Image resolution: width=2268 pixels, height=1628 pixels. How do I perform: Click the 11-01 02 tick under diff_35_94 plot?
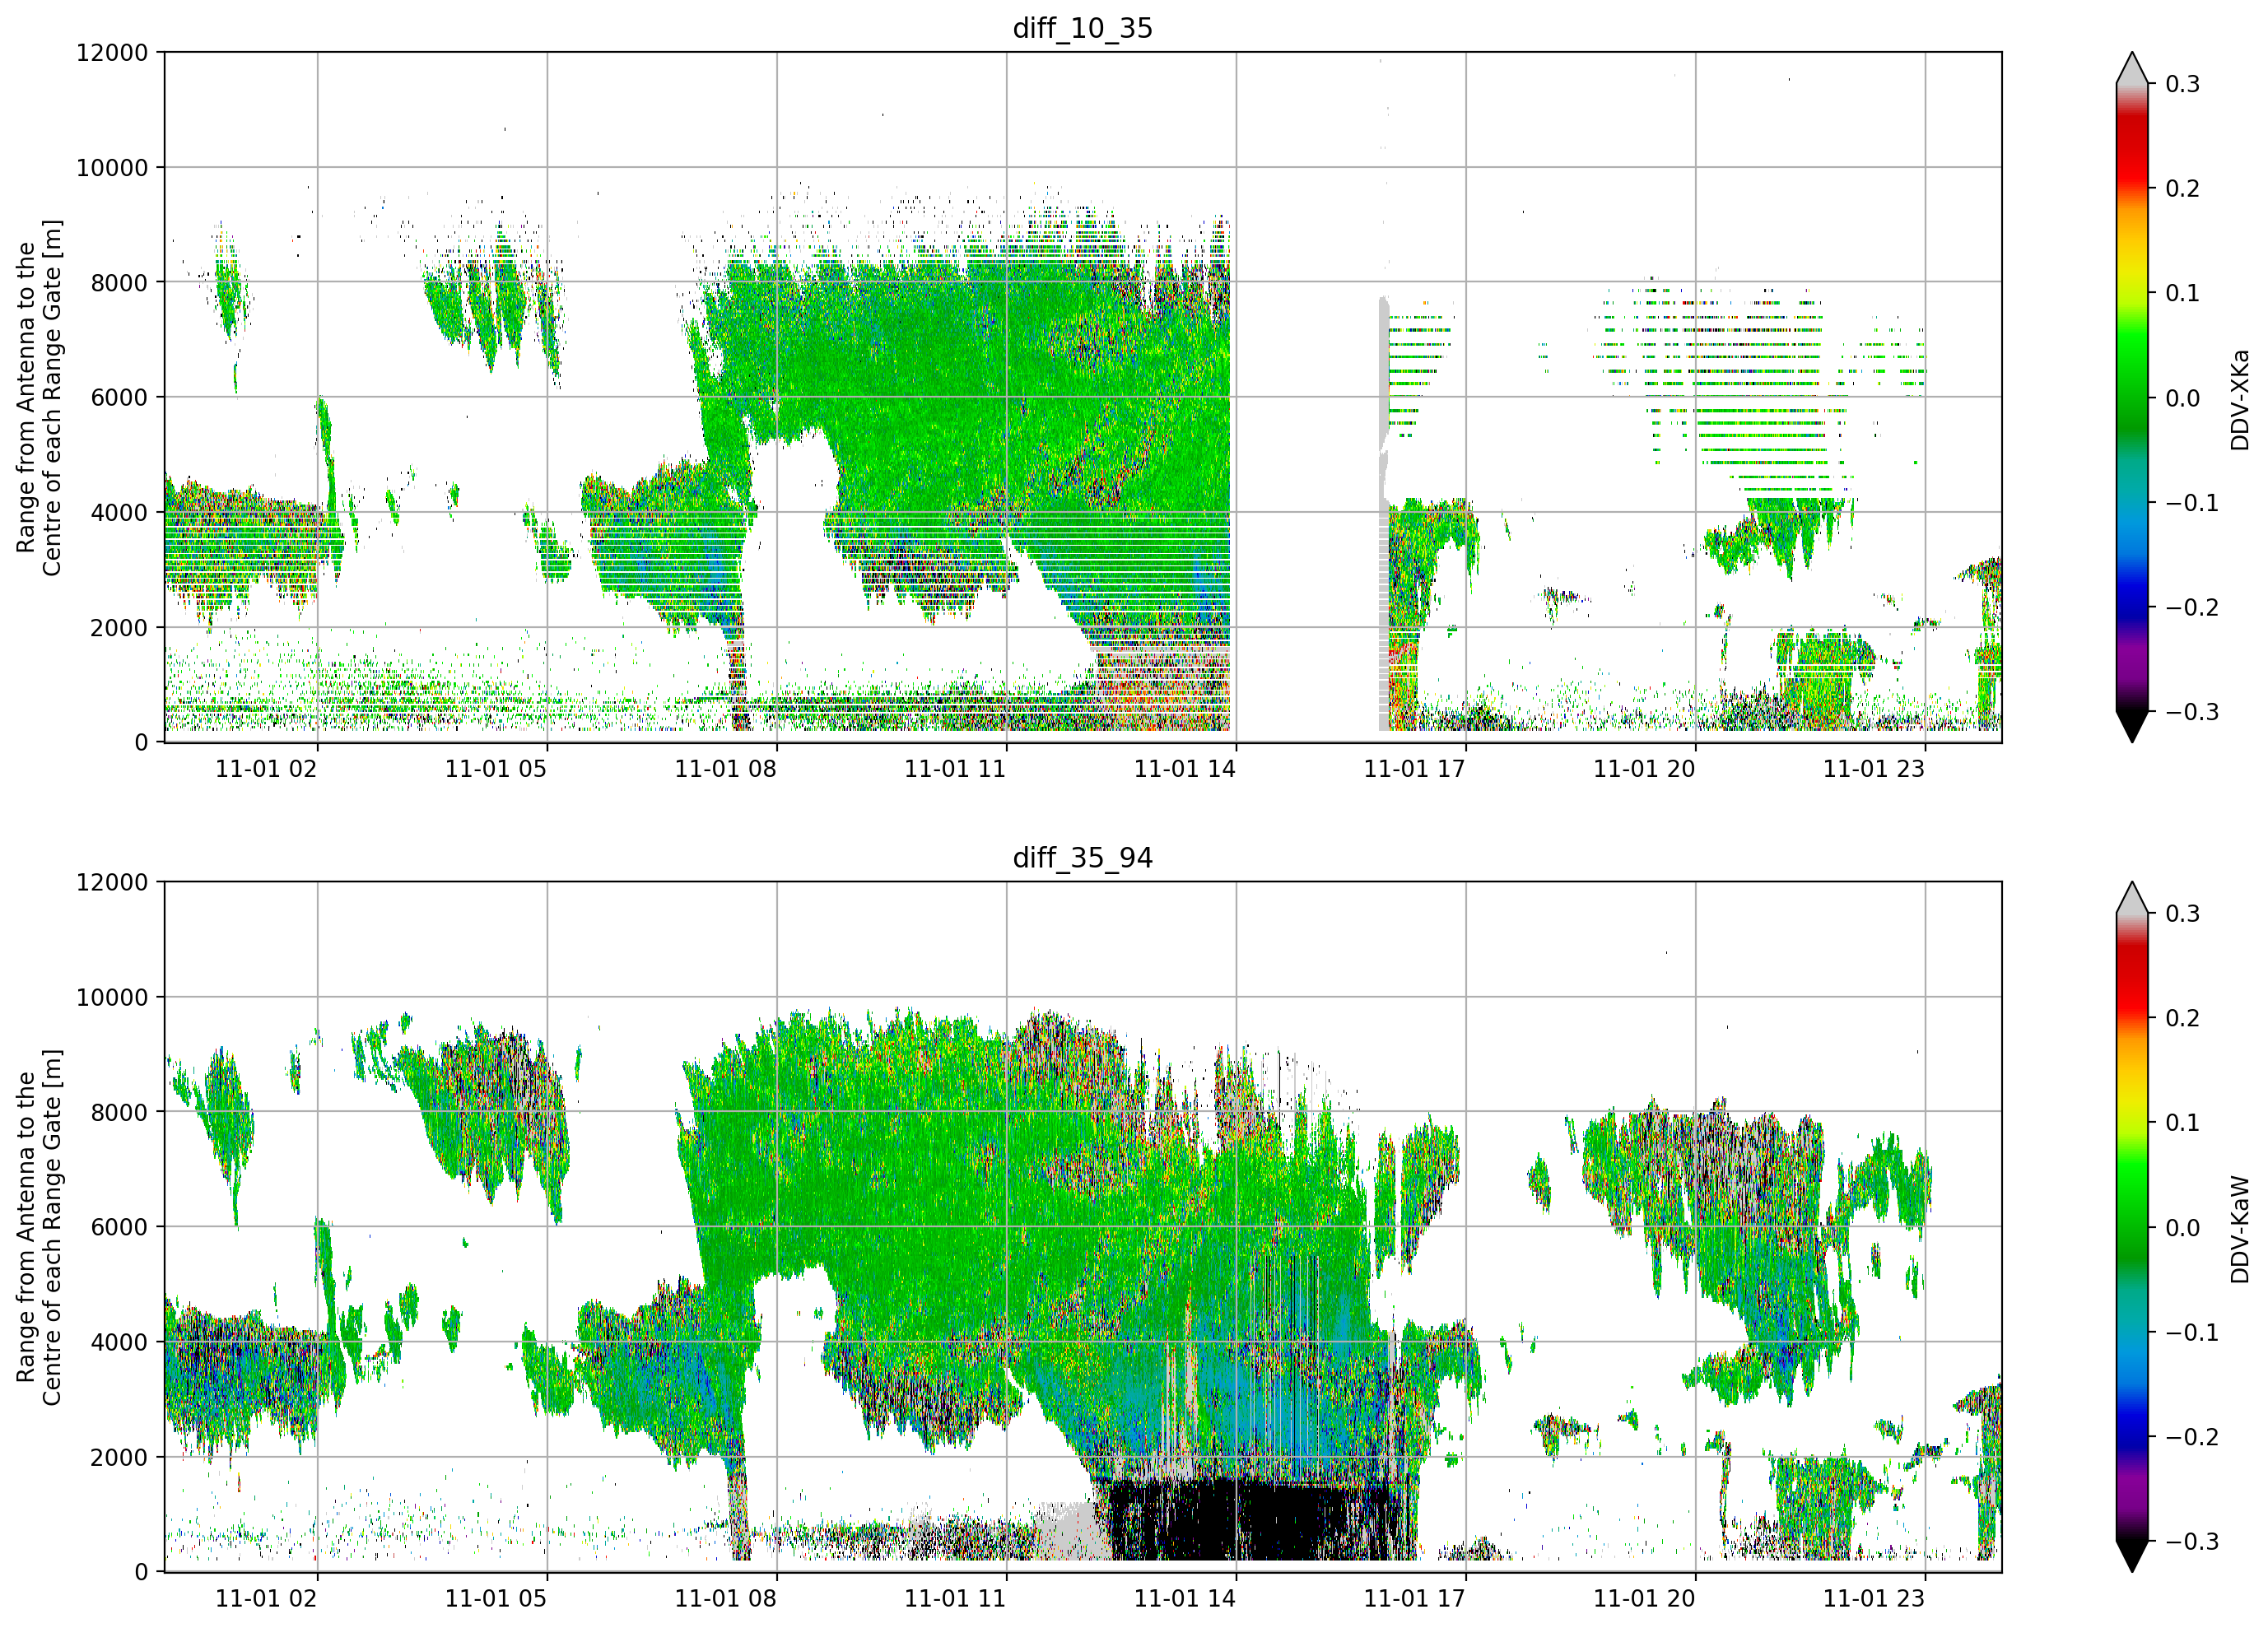266,1598
